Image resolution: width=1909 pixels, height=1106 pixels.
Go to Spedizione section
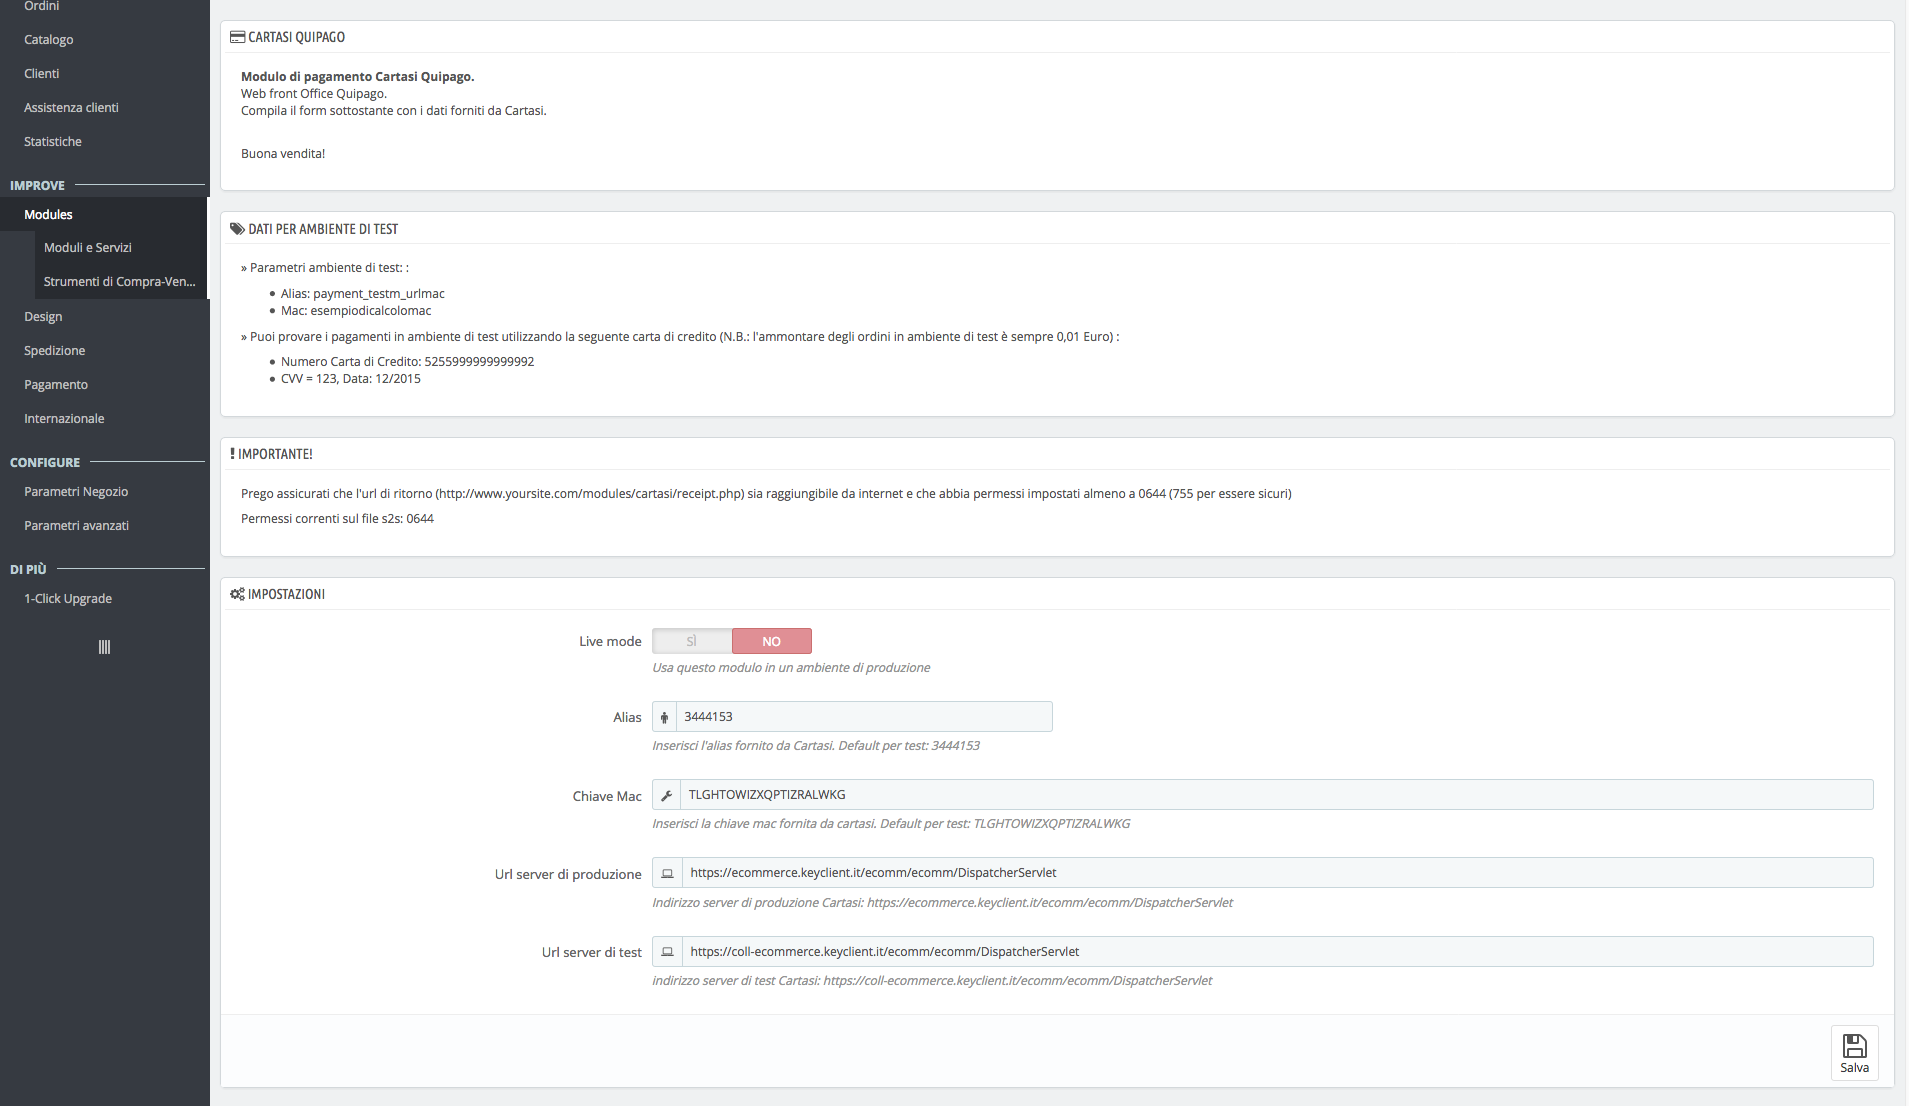pyautogui.click(x=55, y=351)
